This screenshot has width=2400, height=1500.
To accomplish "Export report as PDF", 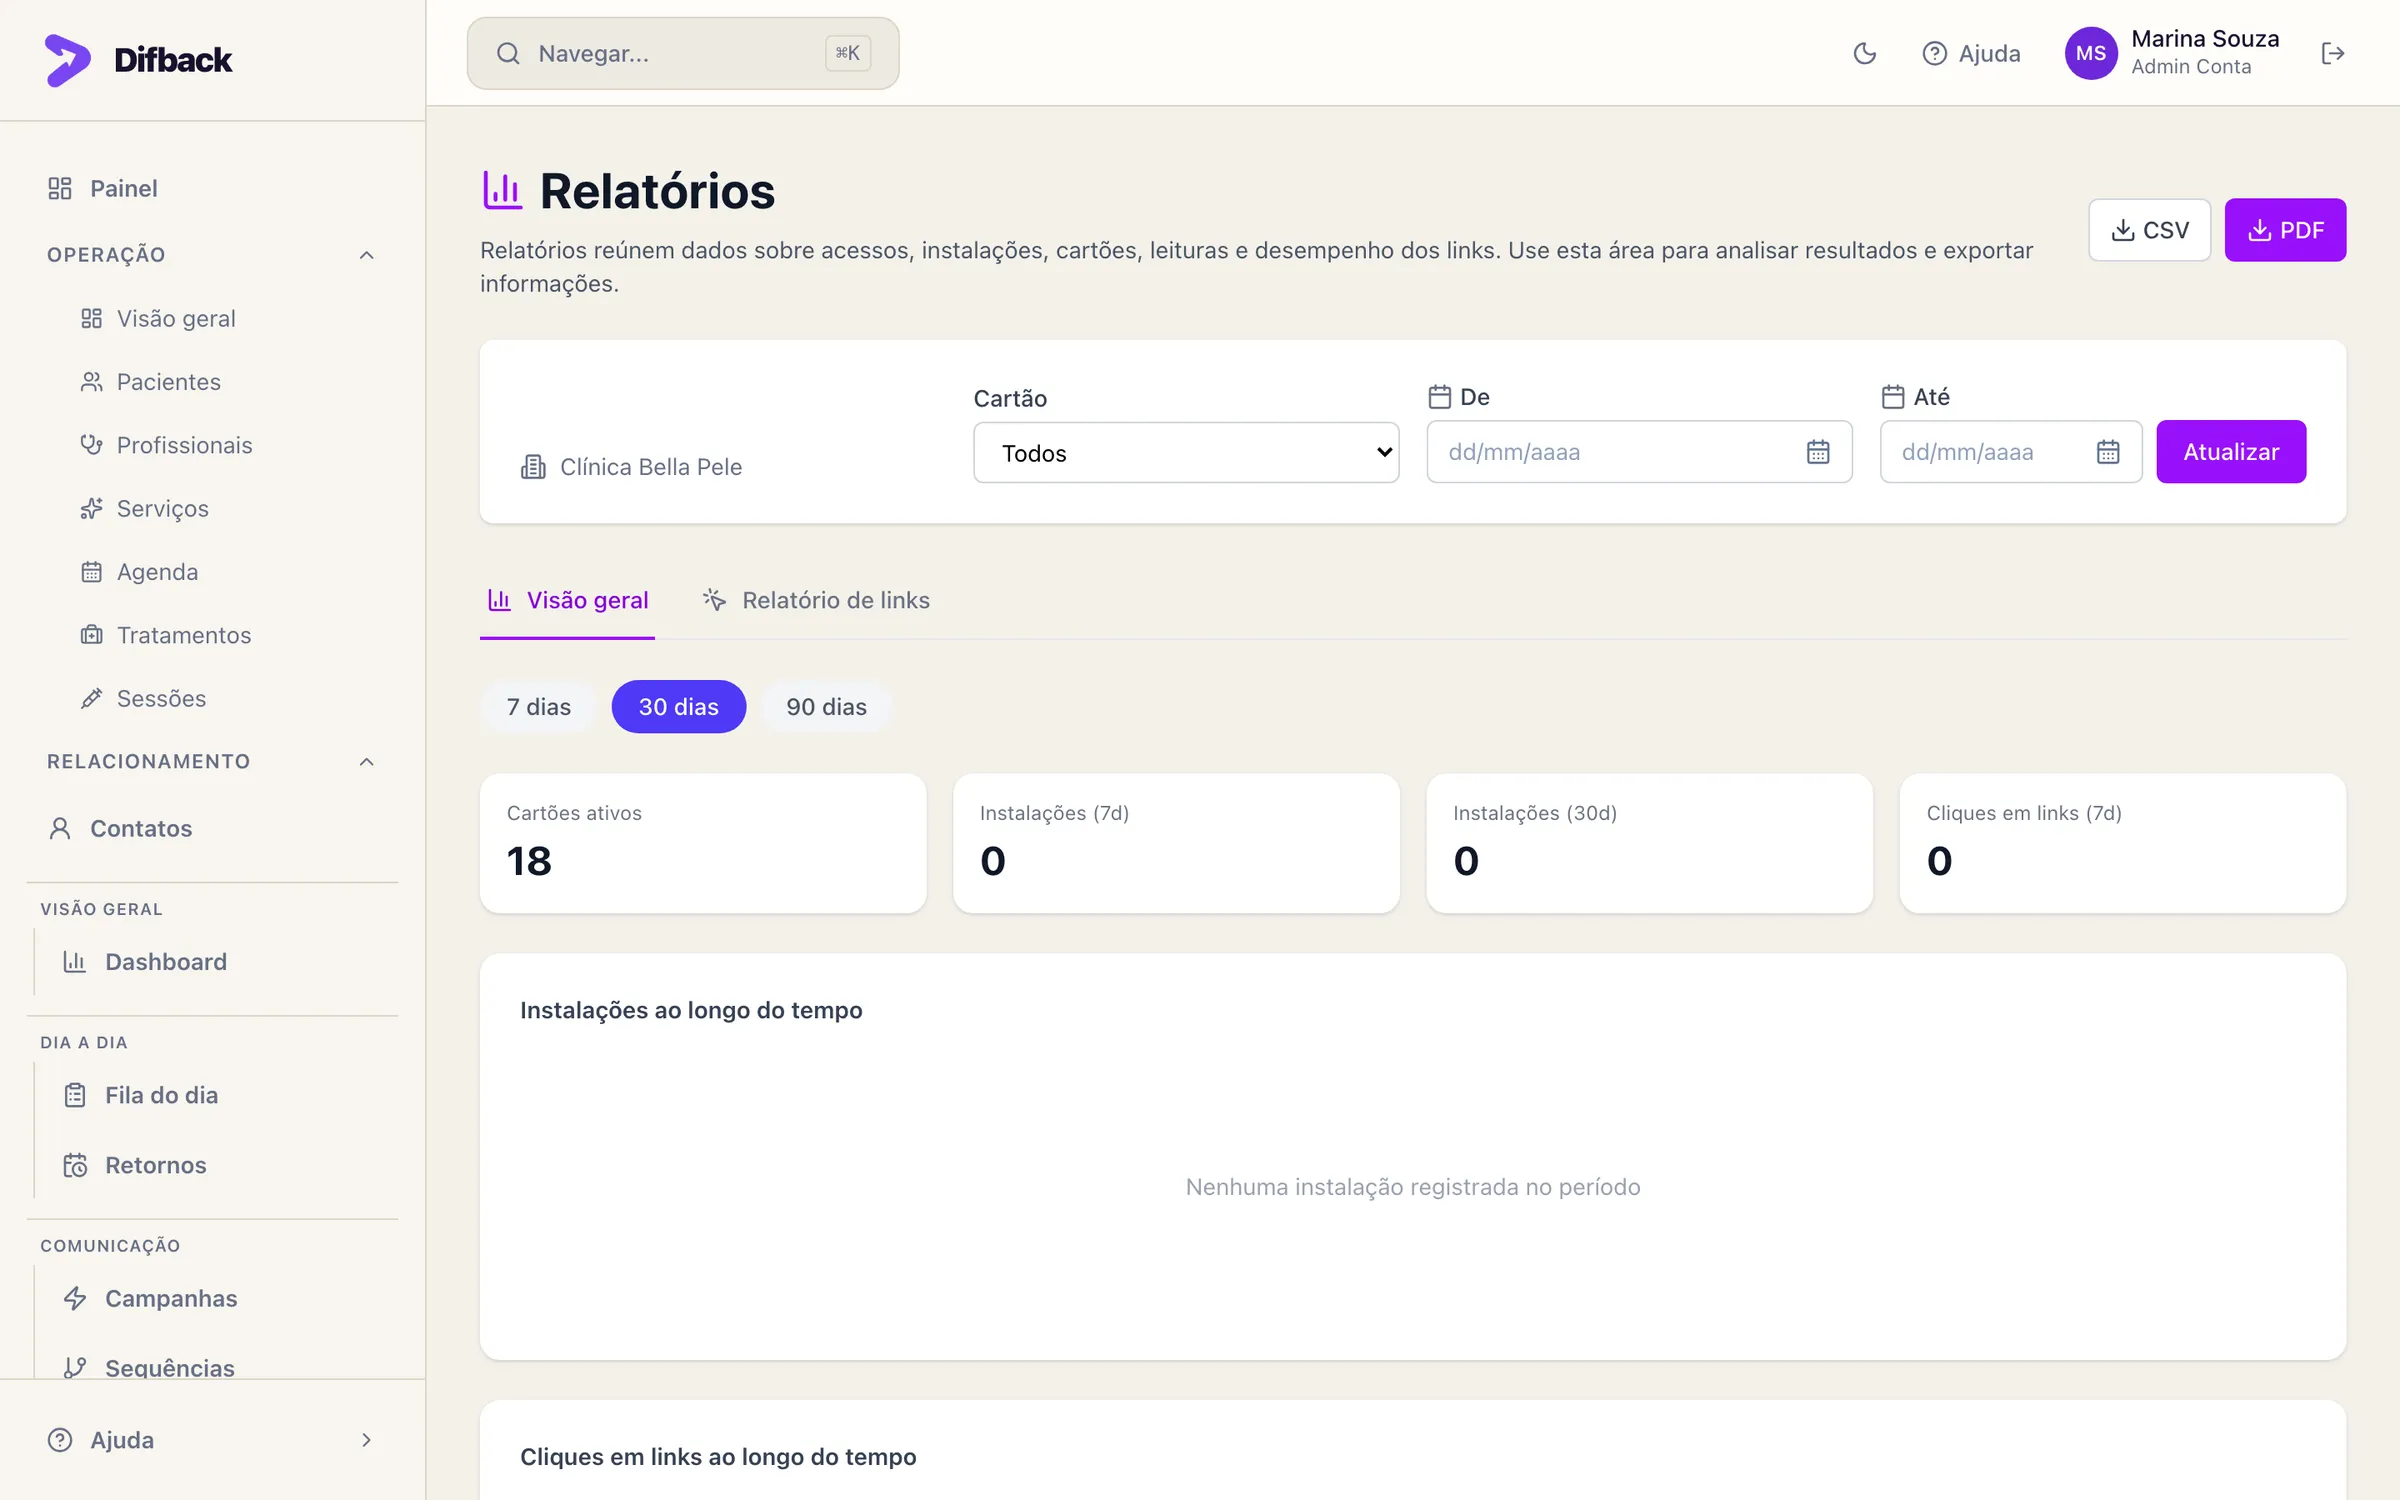I will click(2285, 230).
